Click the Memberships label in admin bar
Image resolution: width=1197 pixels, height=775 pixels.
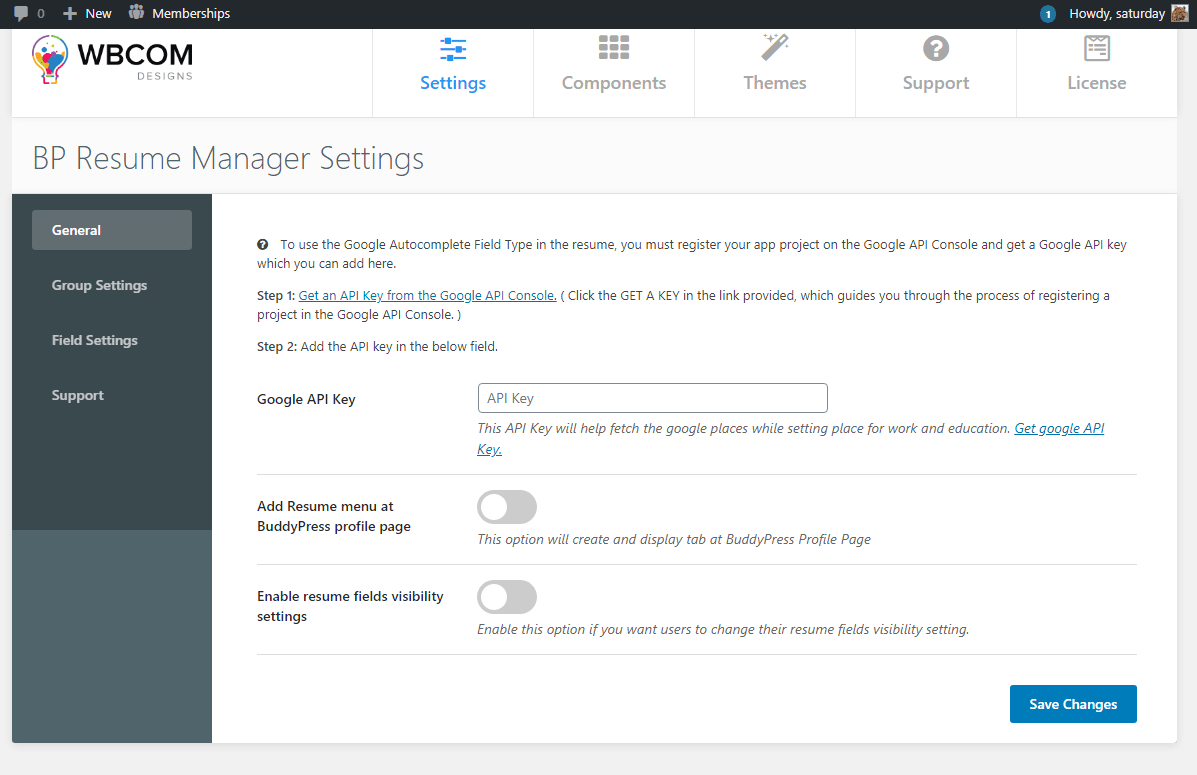[191, 13]
